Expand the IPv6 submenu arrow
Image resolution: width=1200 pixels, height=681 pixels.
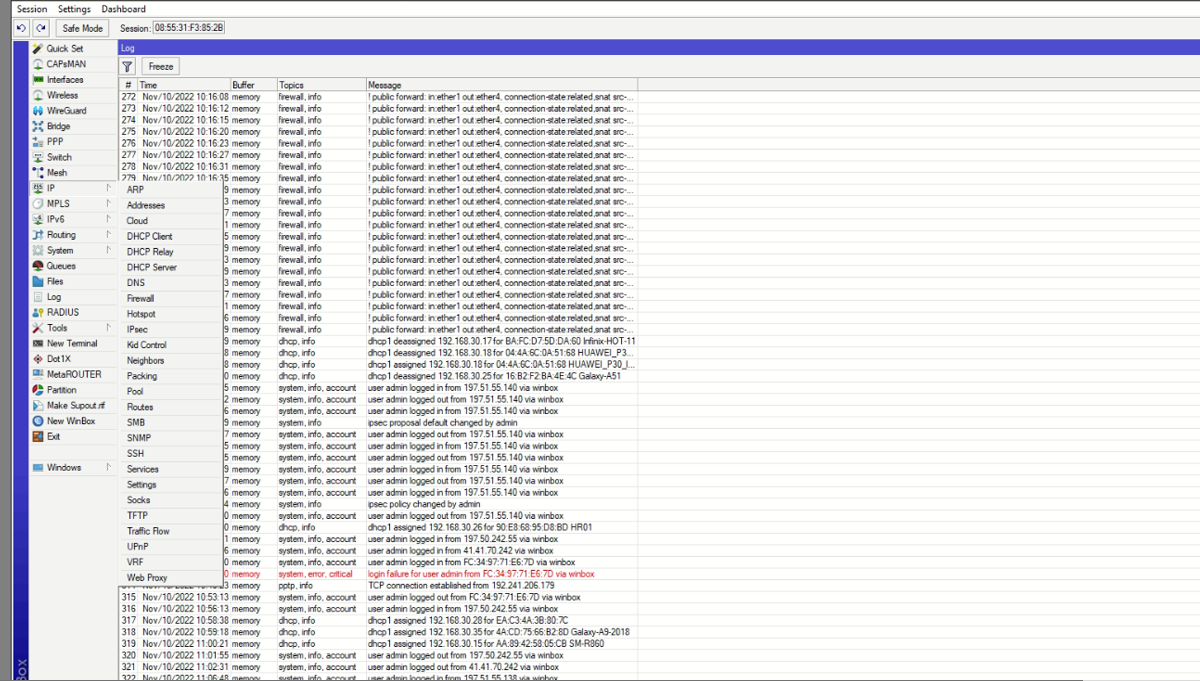coord(108,219)
